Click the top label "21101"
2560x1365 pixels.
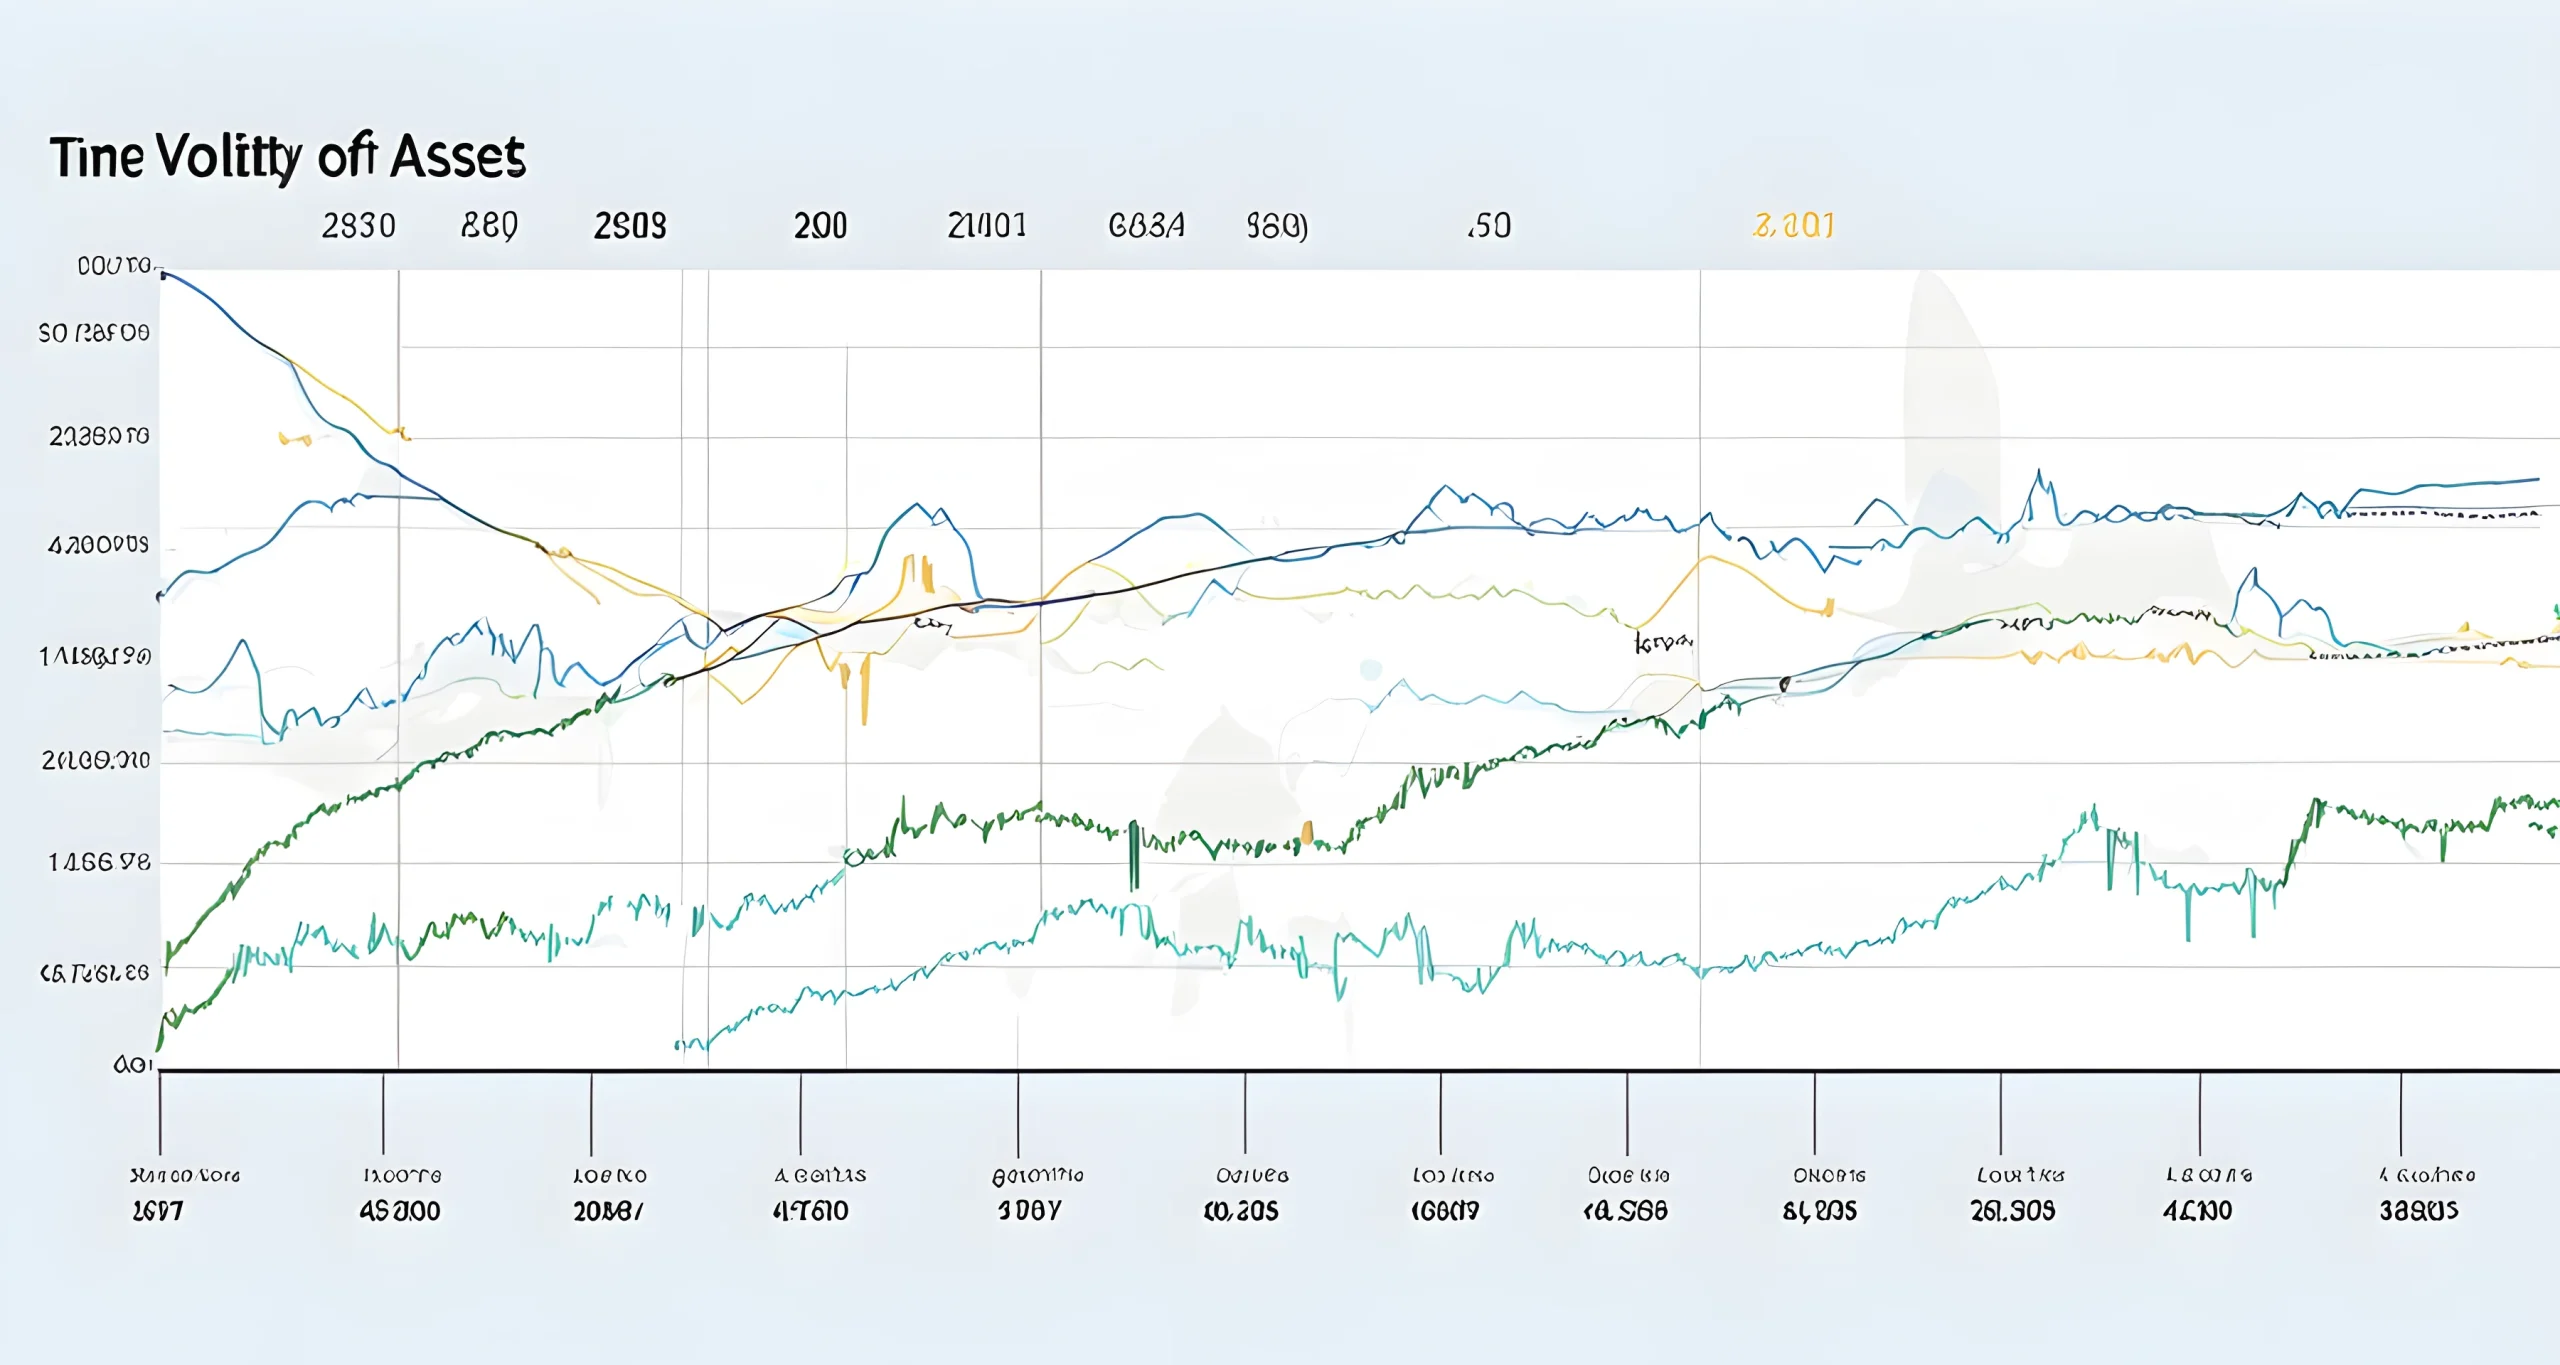click(987, 226)
